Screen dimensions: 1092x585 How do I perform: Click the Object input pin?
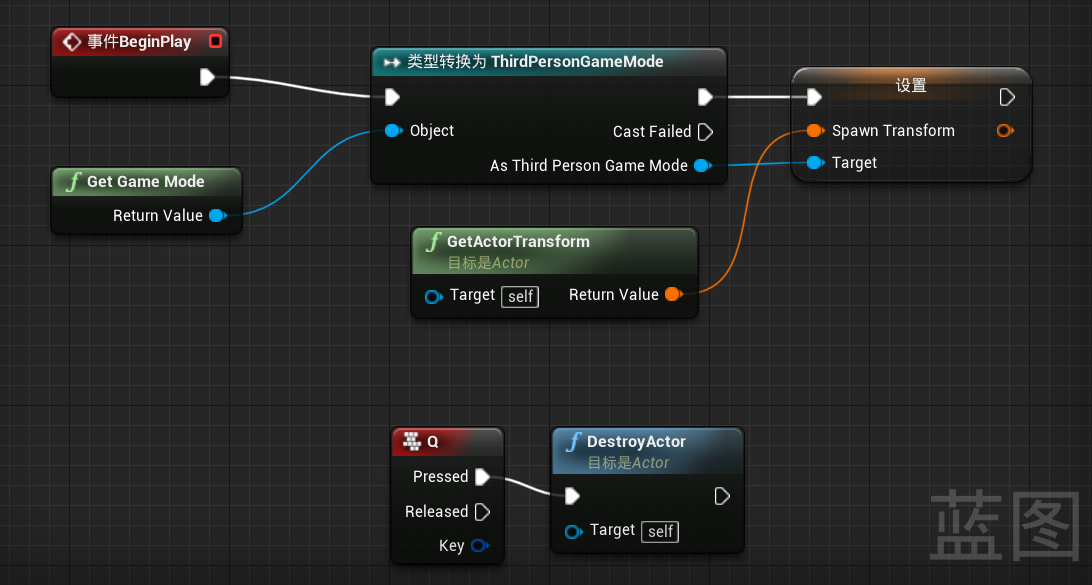(x=393, y=130)
